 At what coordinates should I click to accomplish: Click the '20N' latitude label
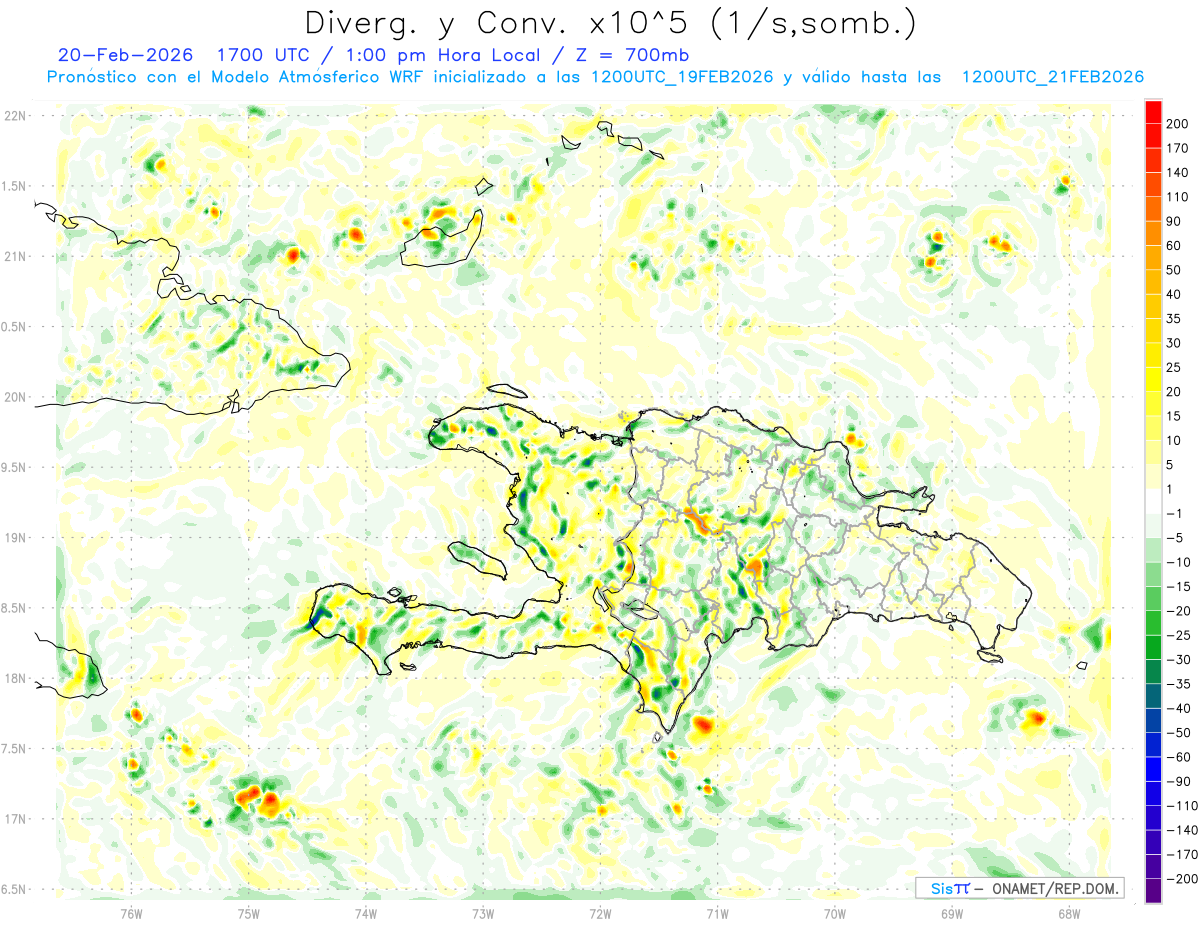pyautogui.click(x=15, y=397)
